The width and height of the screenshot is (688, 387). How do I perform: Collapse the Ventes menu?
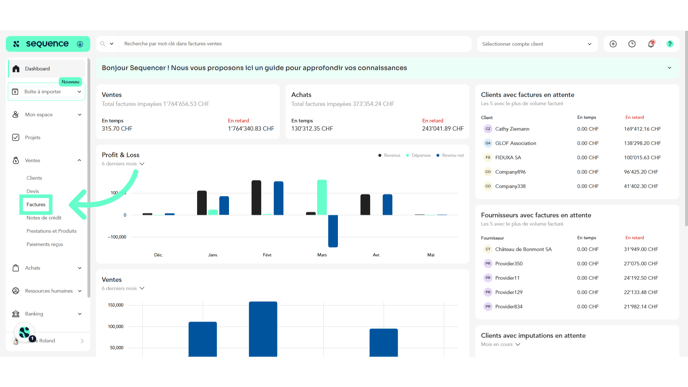(79, 161)
